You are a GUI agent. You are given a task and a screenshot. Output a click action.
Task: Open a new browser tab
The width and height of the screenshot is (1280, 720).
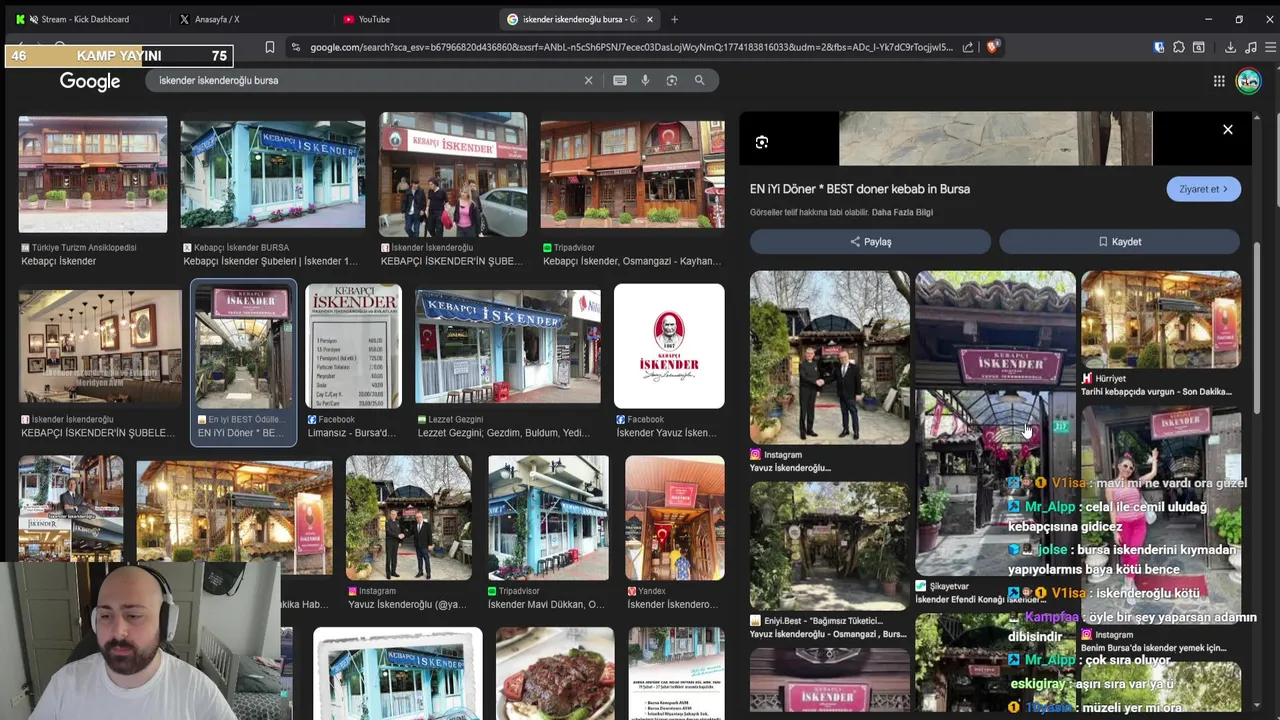point(674,19)
